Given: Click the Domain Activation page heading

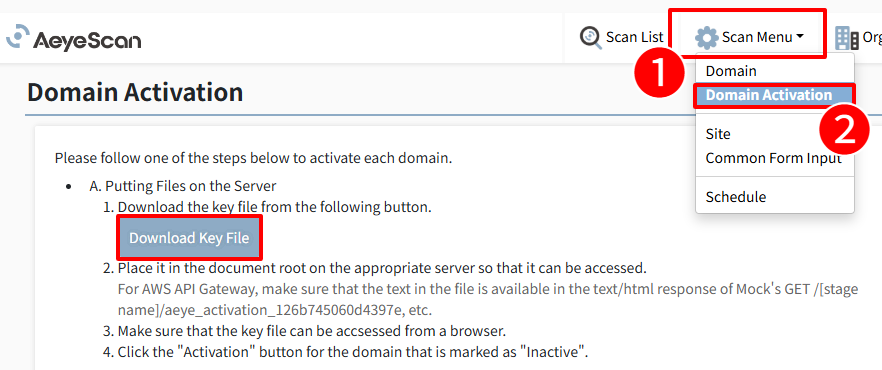Looking at the screenshot, I should [x=135, y=92].
